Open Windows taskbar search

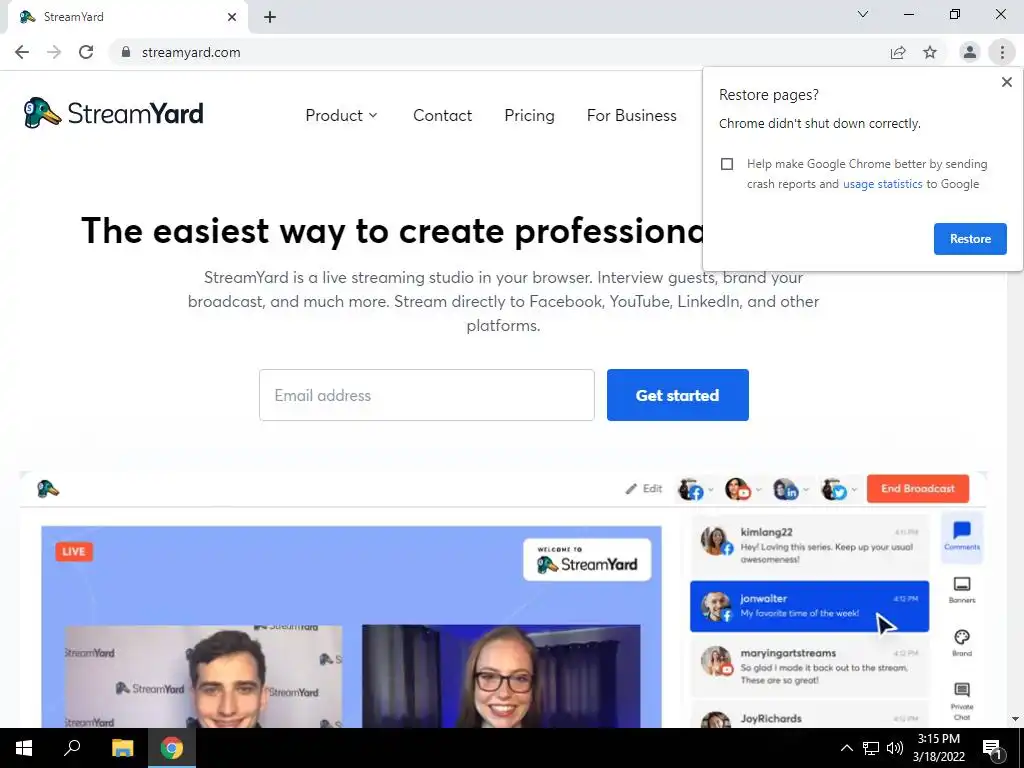tap(72, 748)
